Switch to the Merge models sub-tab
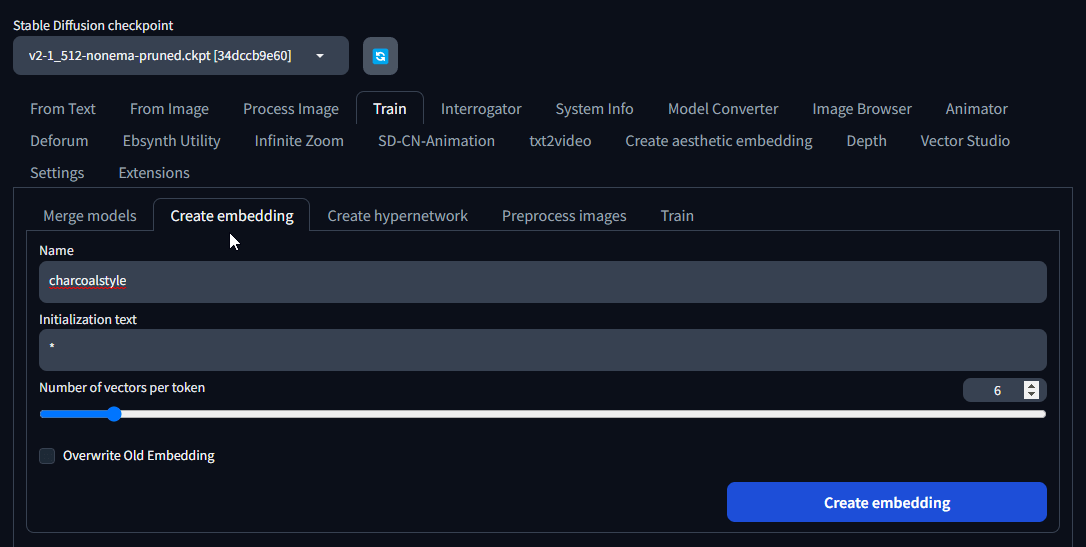 [x=90, y=216]
